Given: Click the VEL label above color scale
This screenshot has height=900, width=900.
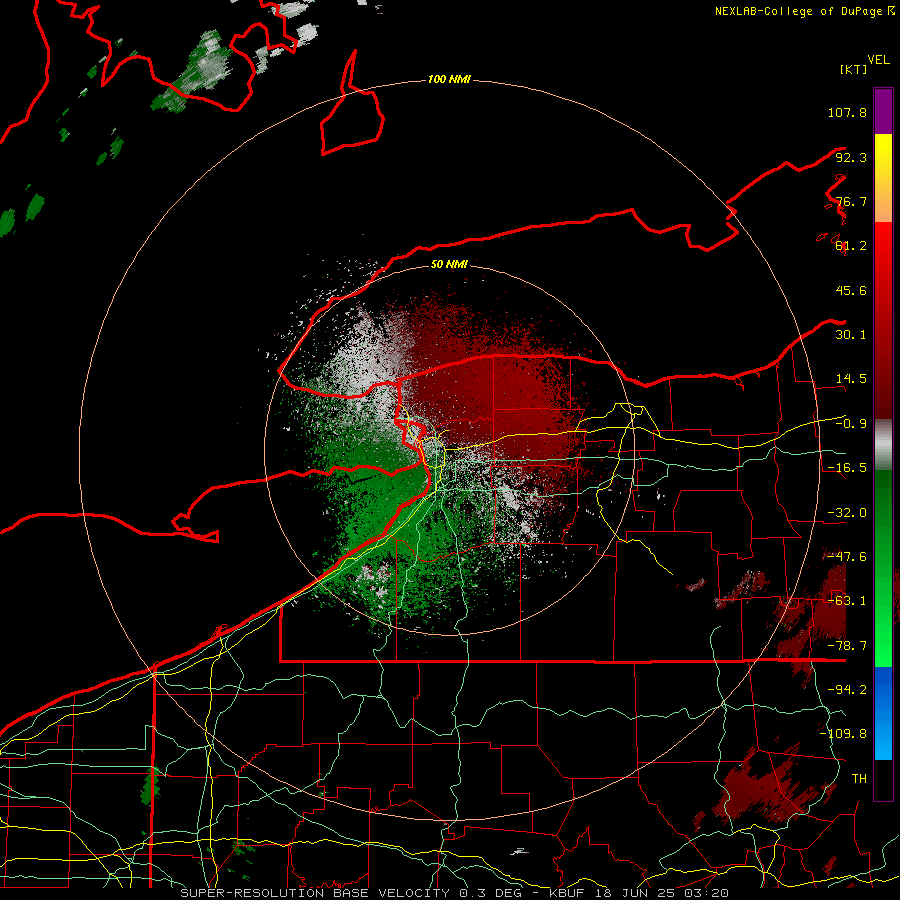Looking at the screenshot, I should click(878, 60).
